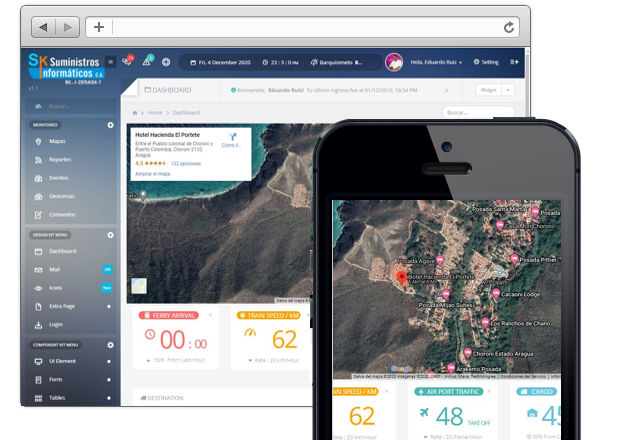Close the Ferry Arrival widget
Screen dimensions: 620x440
pyautogui.click(x=210, y=315)
